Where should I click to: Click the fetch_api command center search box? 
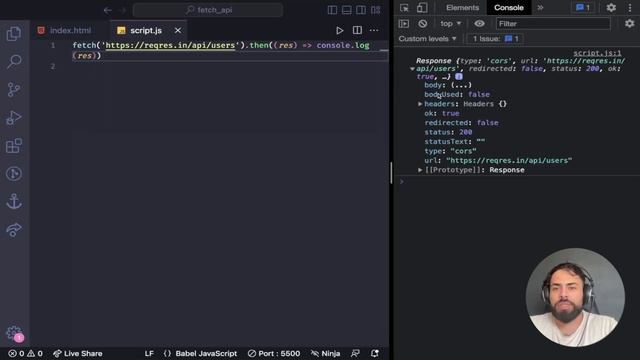pyautogui.click(x=208, y=10)
